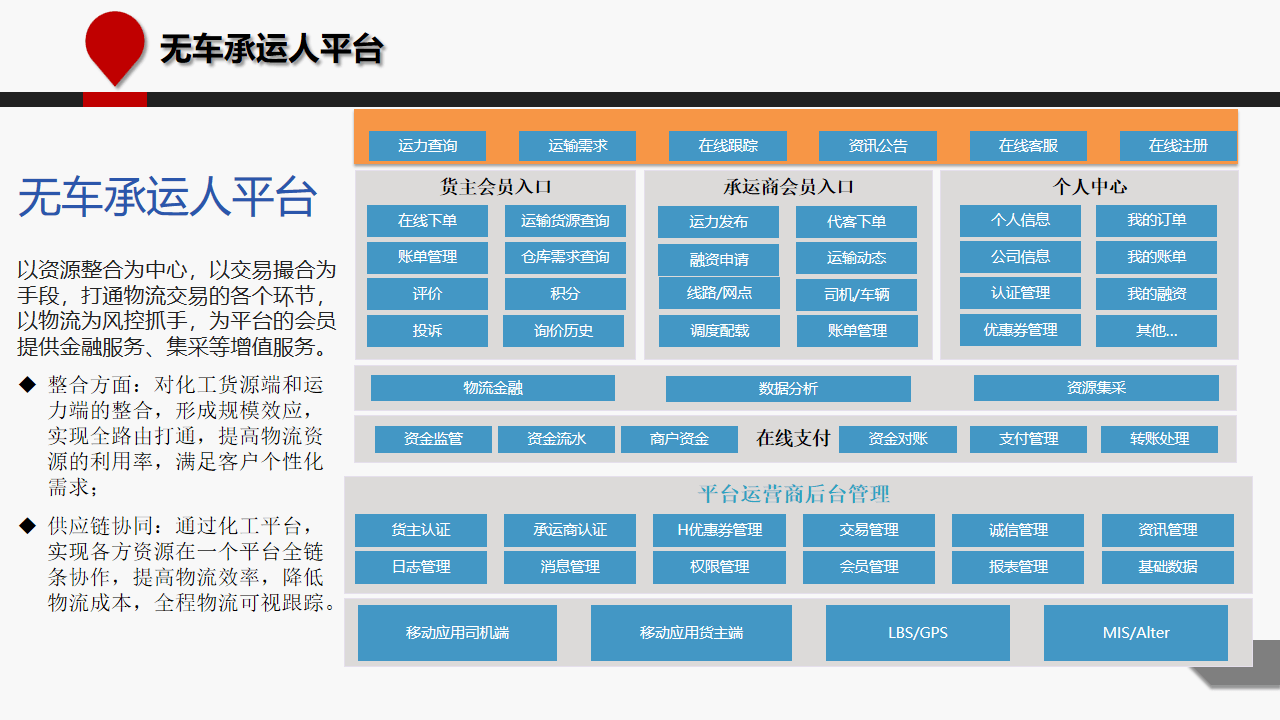Click the slide title 无车承运人平台 at top
Image resolution: width=1280 pixels, height=720 pixels.
coord(271,49)
